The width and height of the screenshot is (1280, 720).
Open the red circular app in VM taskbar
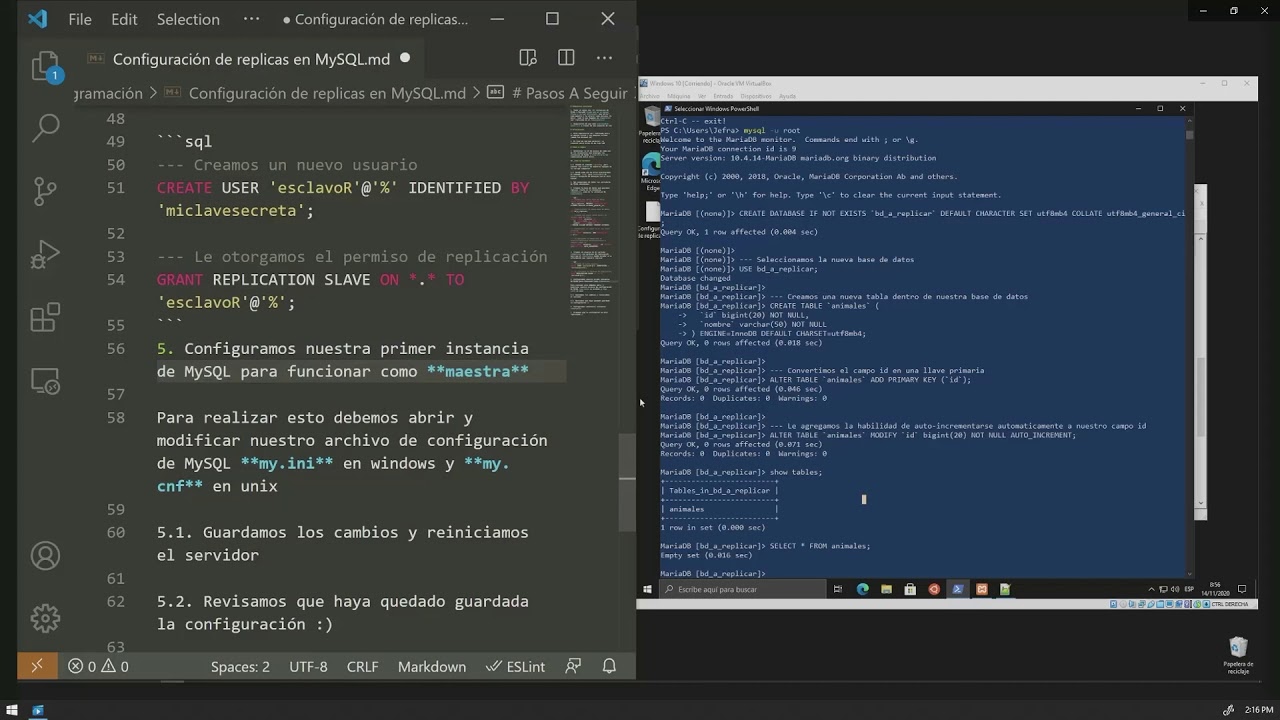(934, 590)
